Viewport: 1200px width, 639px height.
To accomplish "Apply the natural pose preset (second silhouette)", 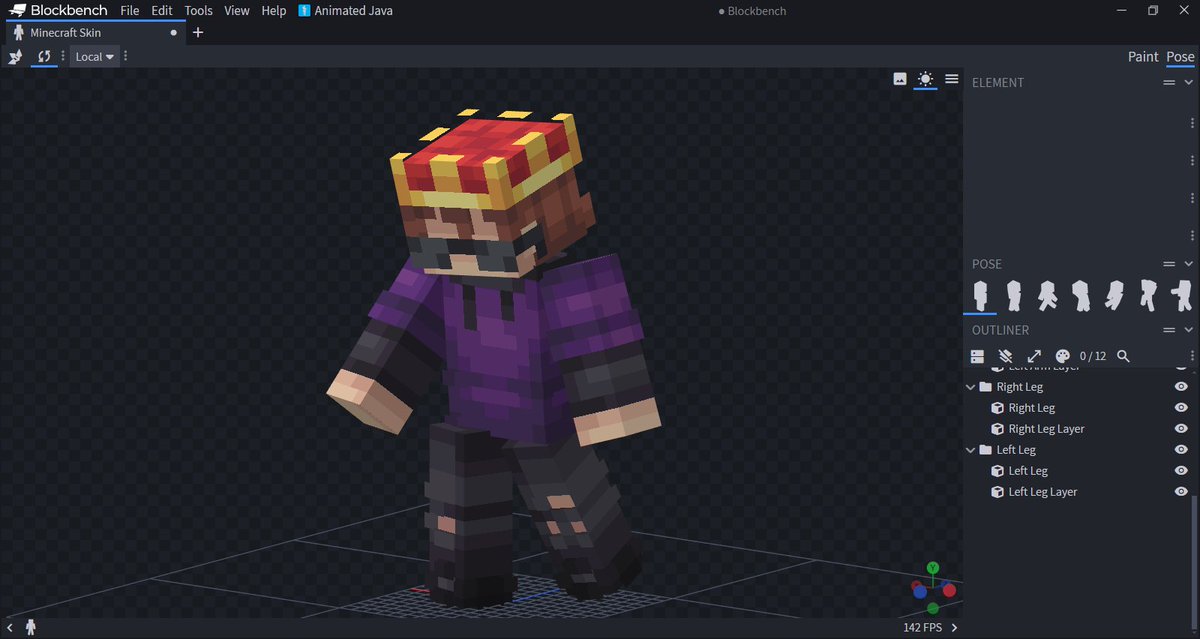I will [x=1014, y=294].
